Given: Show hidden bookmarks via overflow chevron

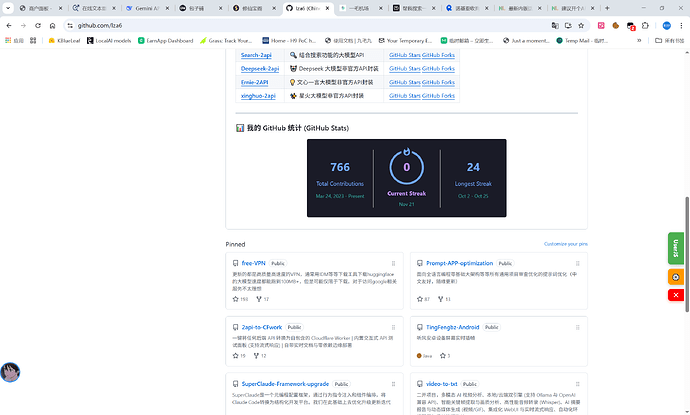Looking at the screenshot, I should [x=639, y=40].
